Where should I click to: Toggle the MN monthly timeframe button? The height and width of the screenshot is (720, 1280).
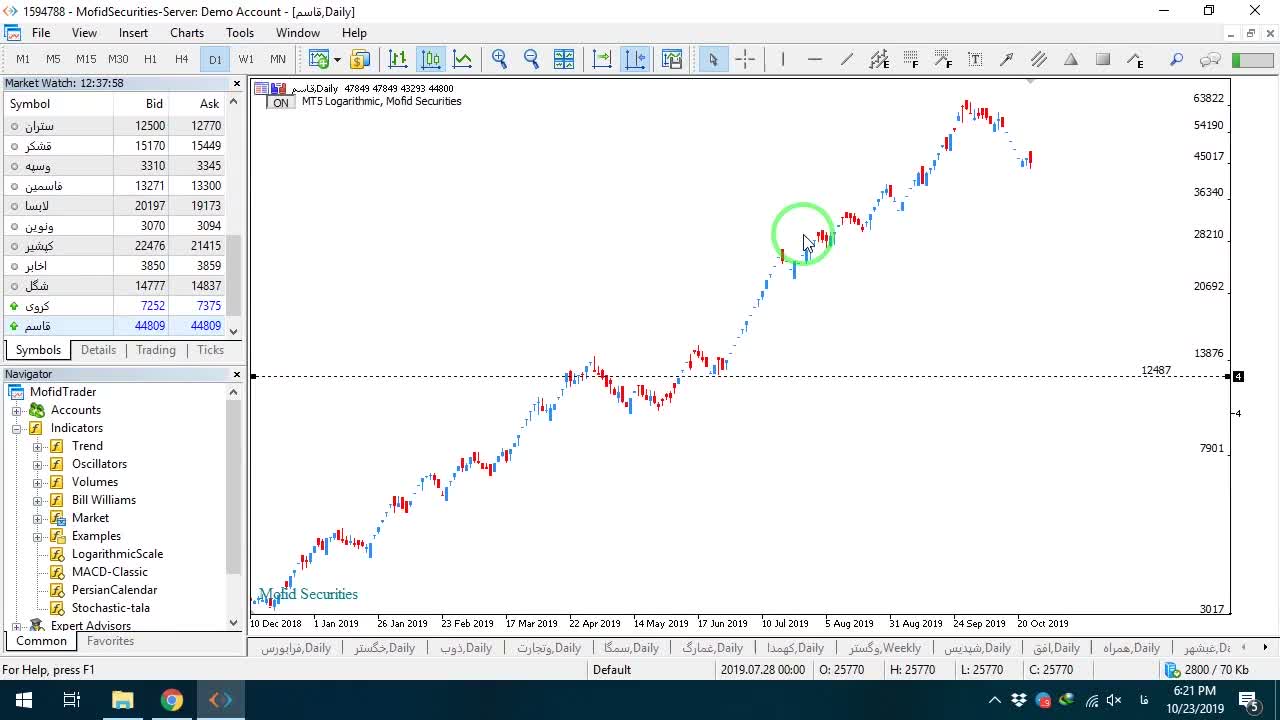pyautogui.click(x=278, y=60)
